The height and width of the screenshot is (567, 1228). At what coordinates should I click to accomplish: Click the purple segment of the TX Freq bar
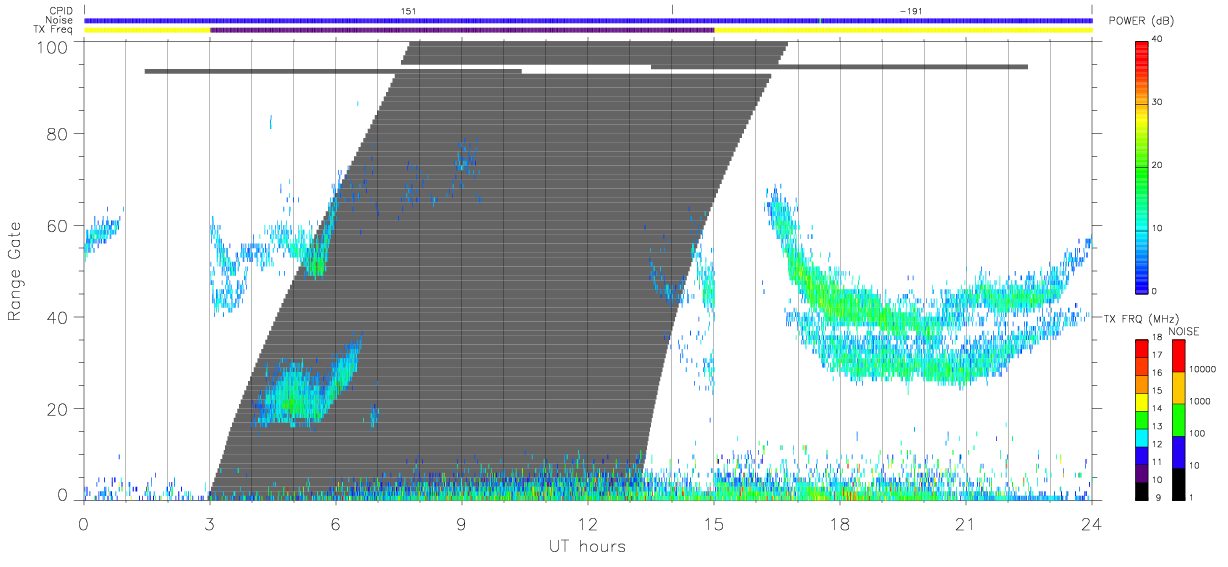point(462,30)
